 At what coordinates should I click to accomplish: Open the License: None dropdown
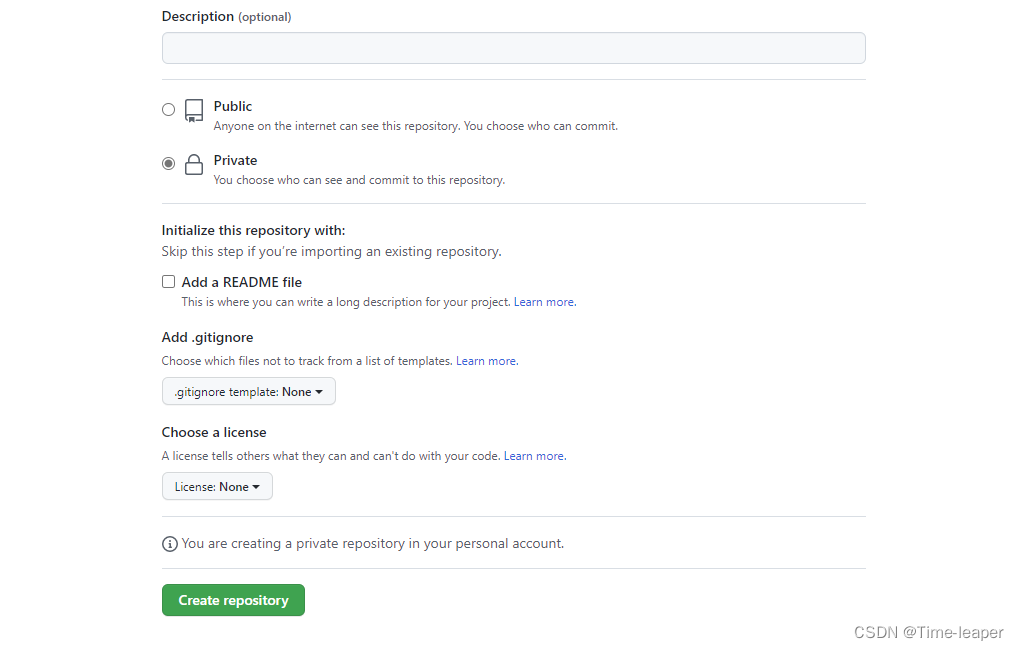(x=217, y=486)
